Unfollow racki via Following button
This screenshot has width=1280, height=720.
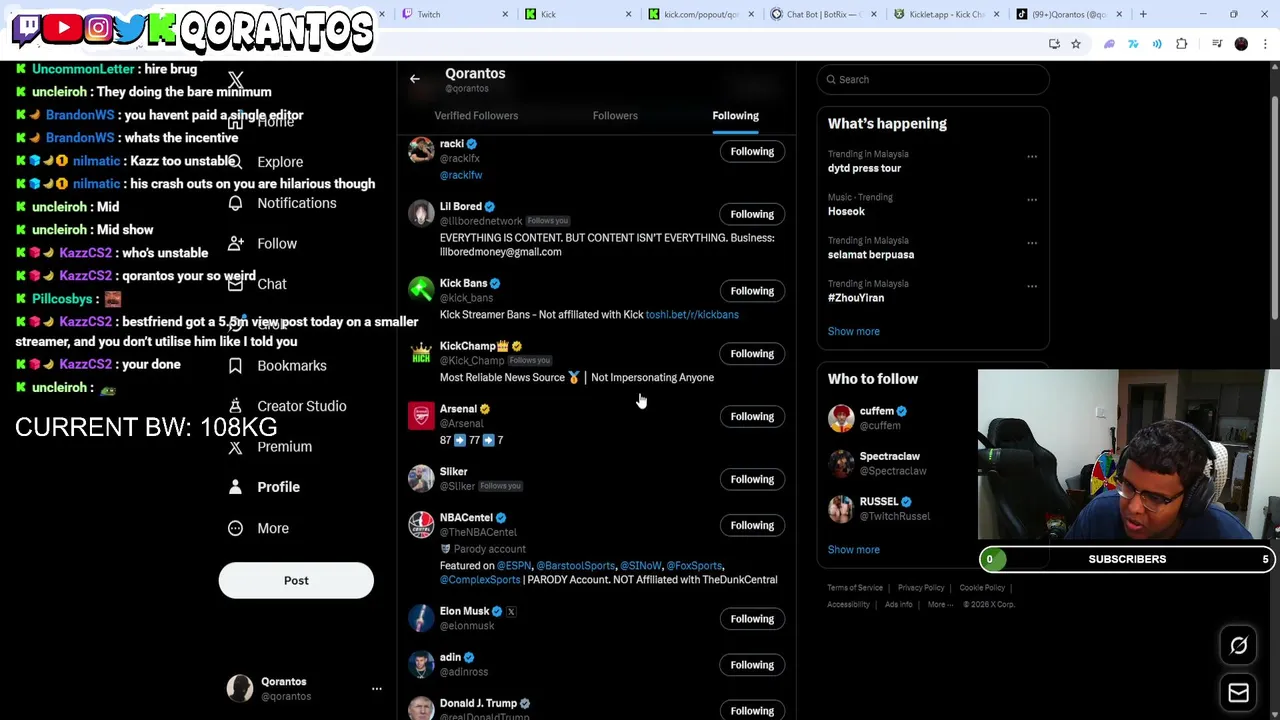(752, 152)
